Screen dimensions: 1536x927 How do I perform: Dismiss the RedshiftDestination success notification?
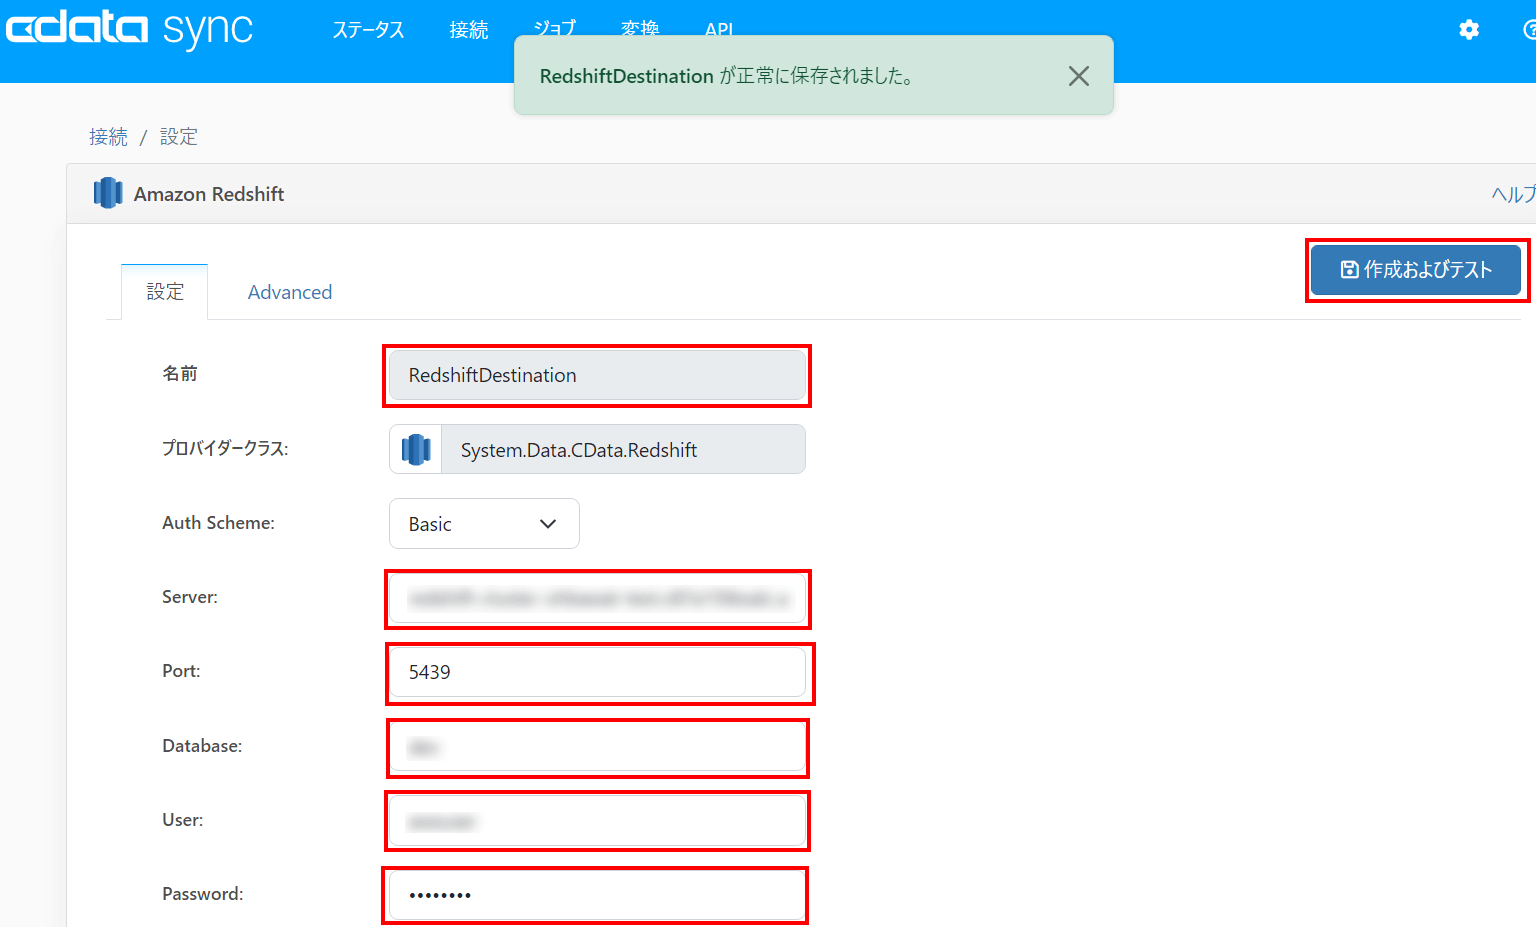tap(1079, 76)
